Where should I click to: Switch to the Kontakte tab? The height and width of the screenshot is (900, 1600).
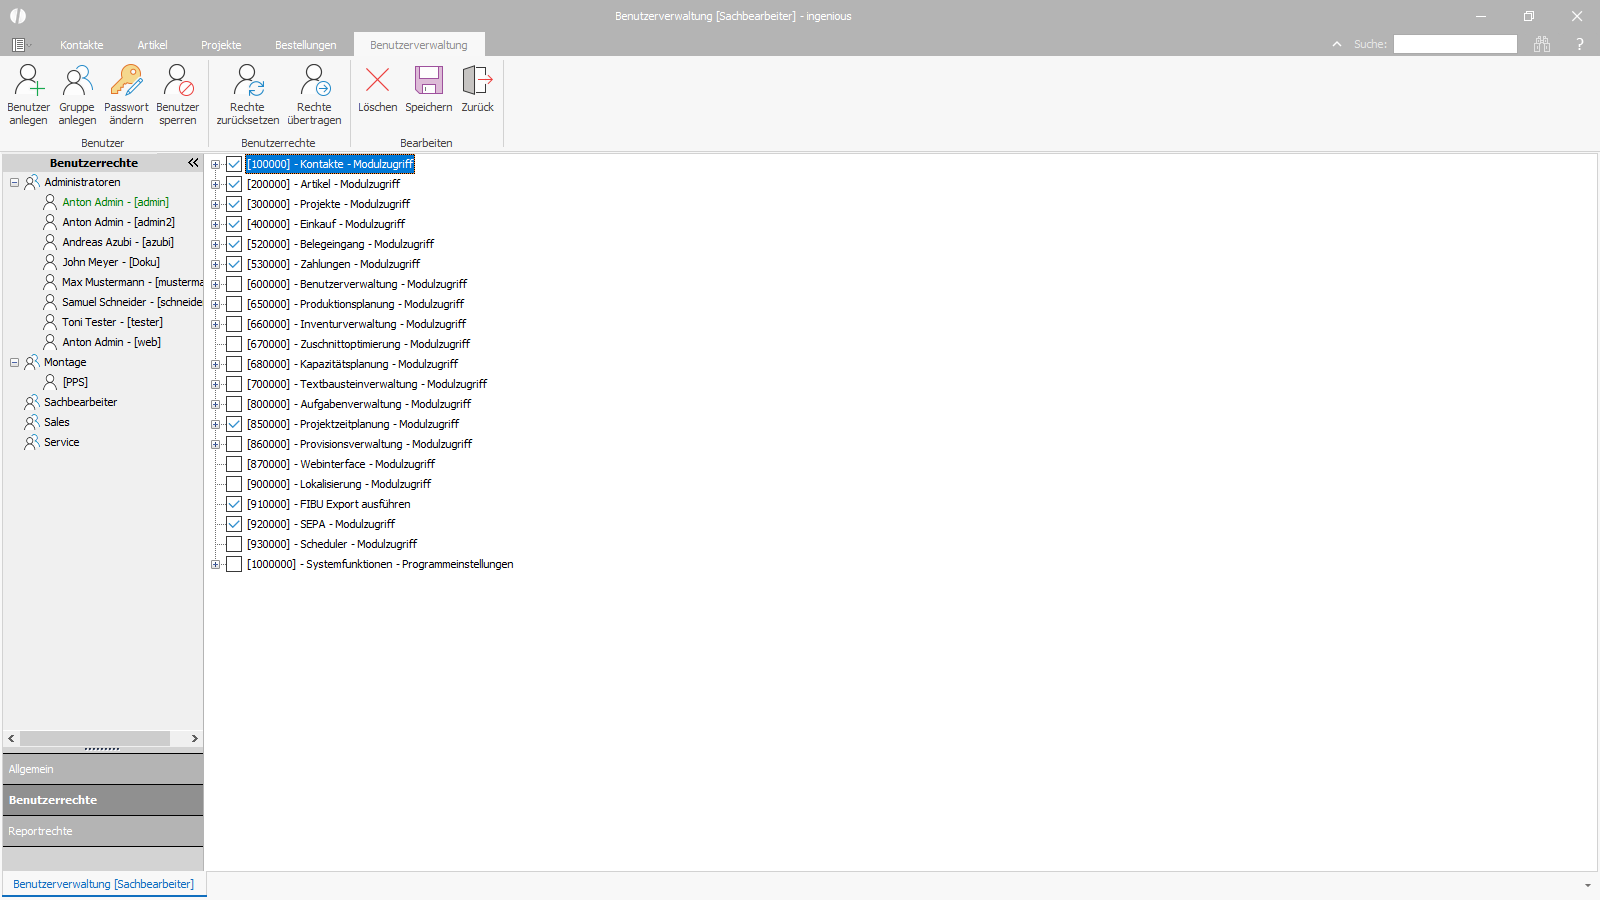pos(82,45)
